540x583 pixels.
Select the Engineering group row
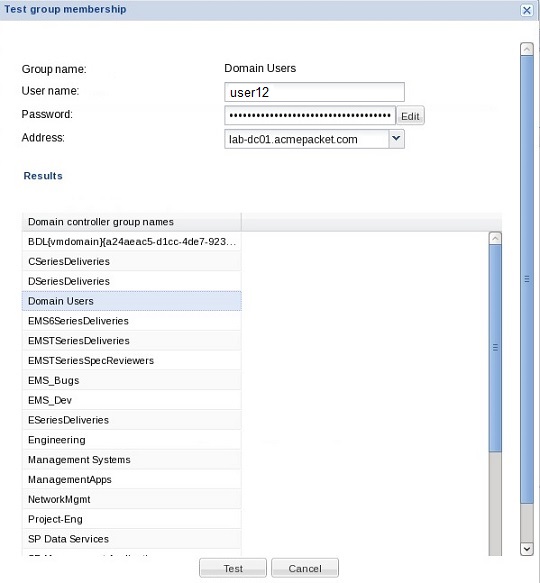coord(132,440)
